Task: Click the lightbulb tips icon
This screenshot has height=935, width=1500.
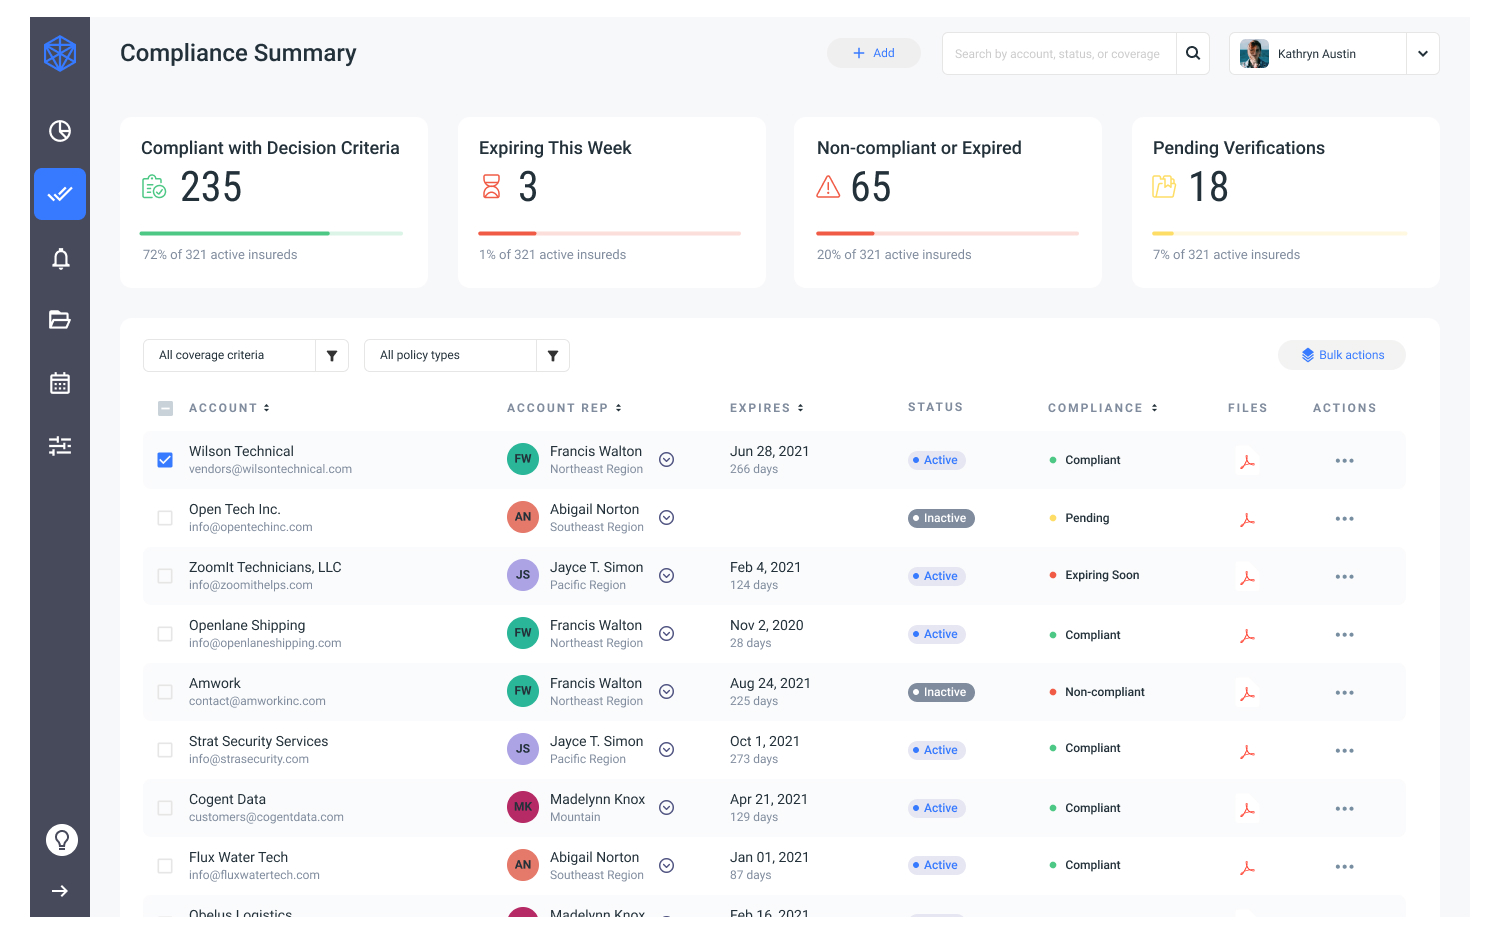Action: coord(61,840)
